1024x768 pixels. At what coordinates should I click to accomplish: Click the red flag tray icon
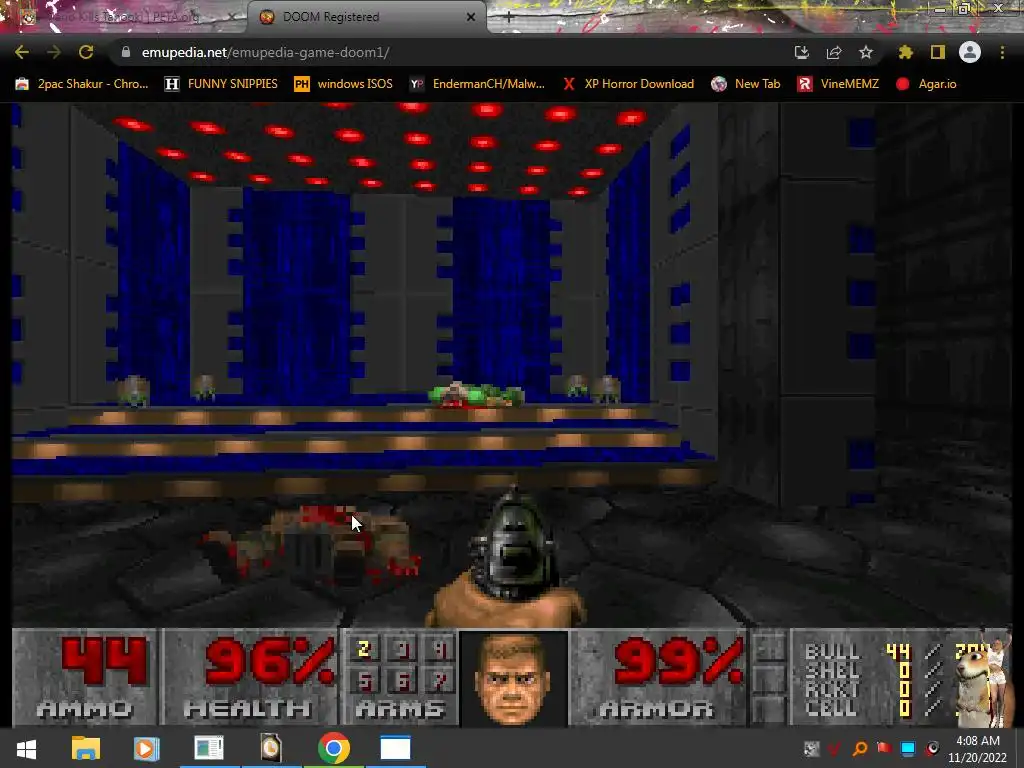(884, 748)
